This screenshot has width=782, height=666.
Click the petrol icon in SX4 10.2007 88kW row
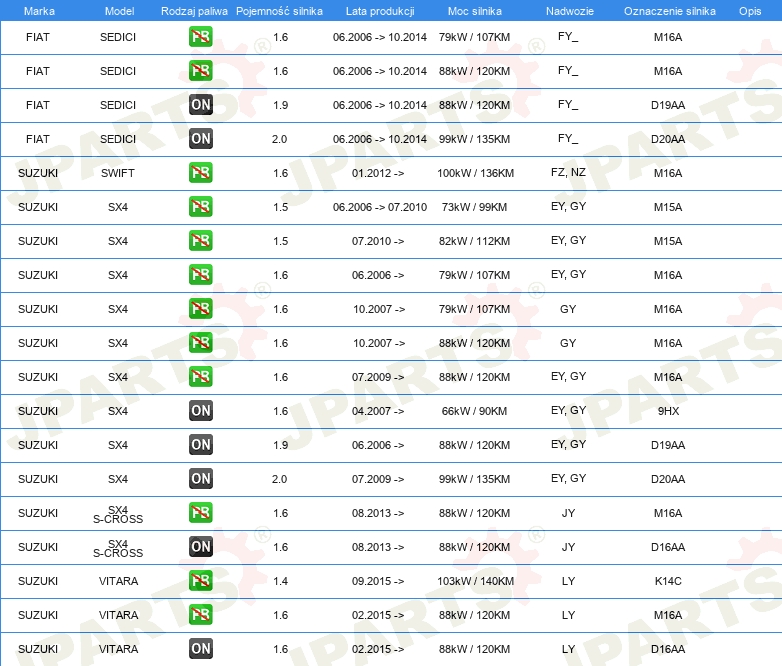[x=200, y=342]
